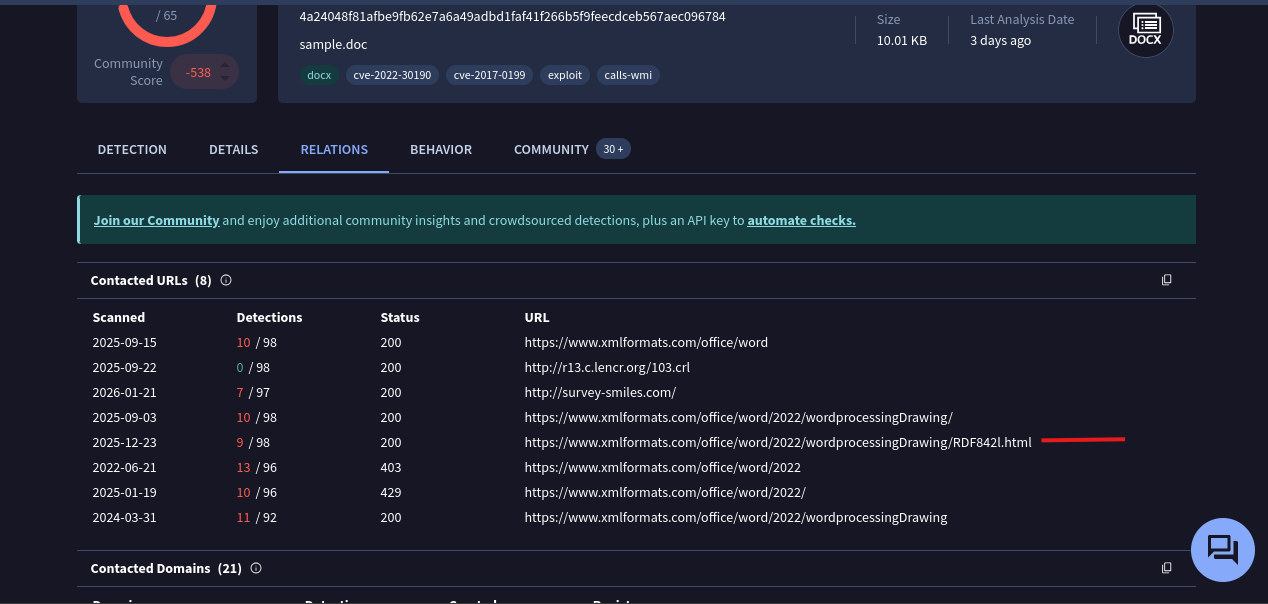Select the Relations tab
Image resolution: width=1268 pixels, height=604 pixels.
pos(334,149)
